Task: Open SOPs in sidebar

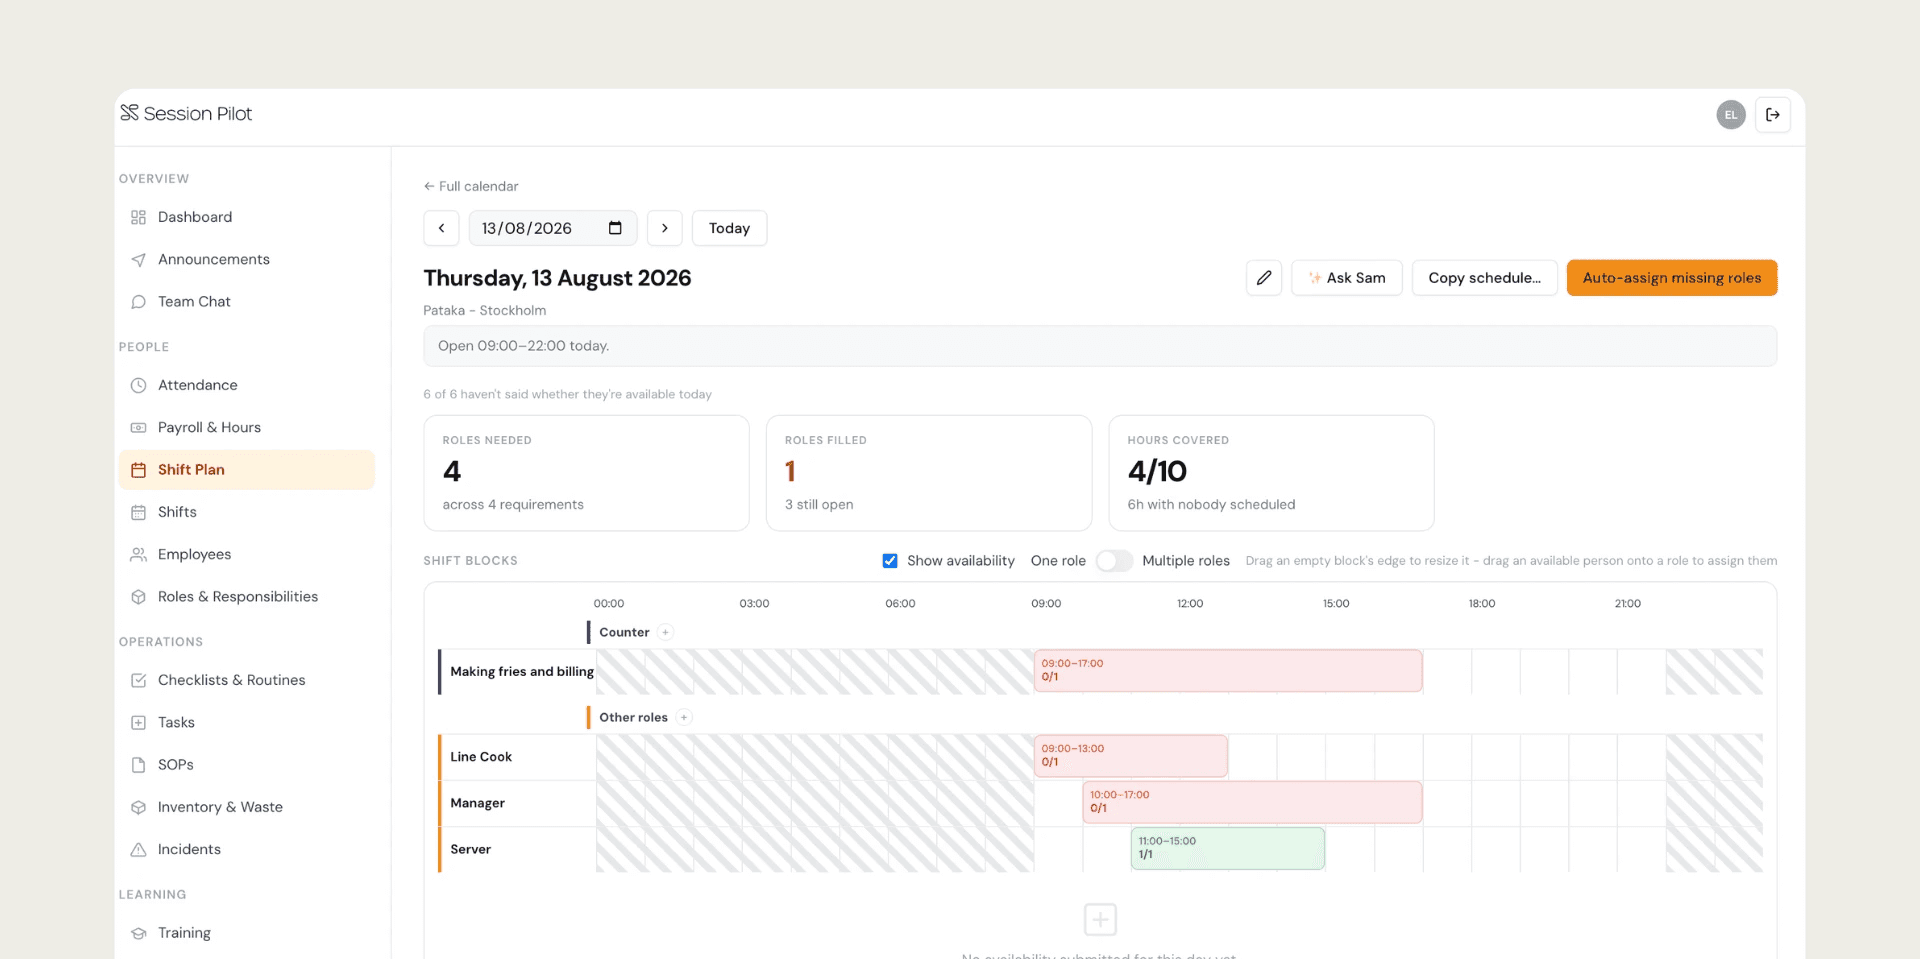Action: [x=246, y=764]
